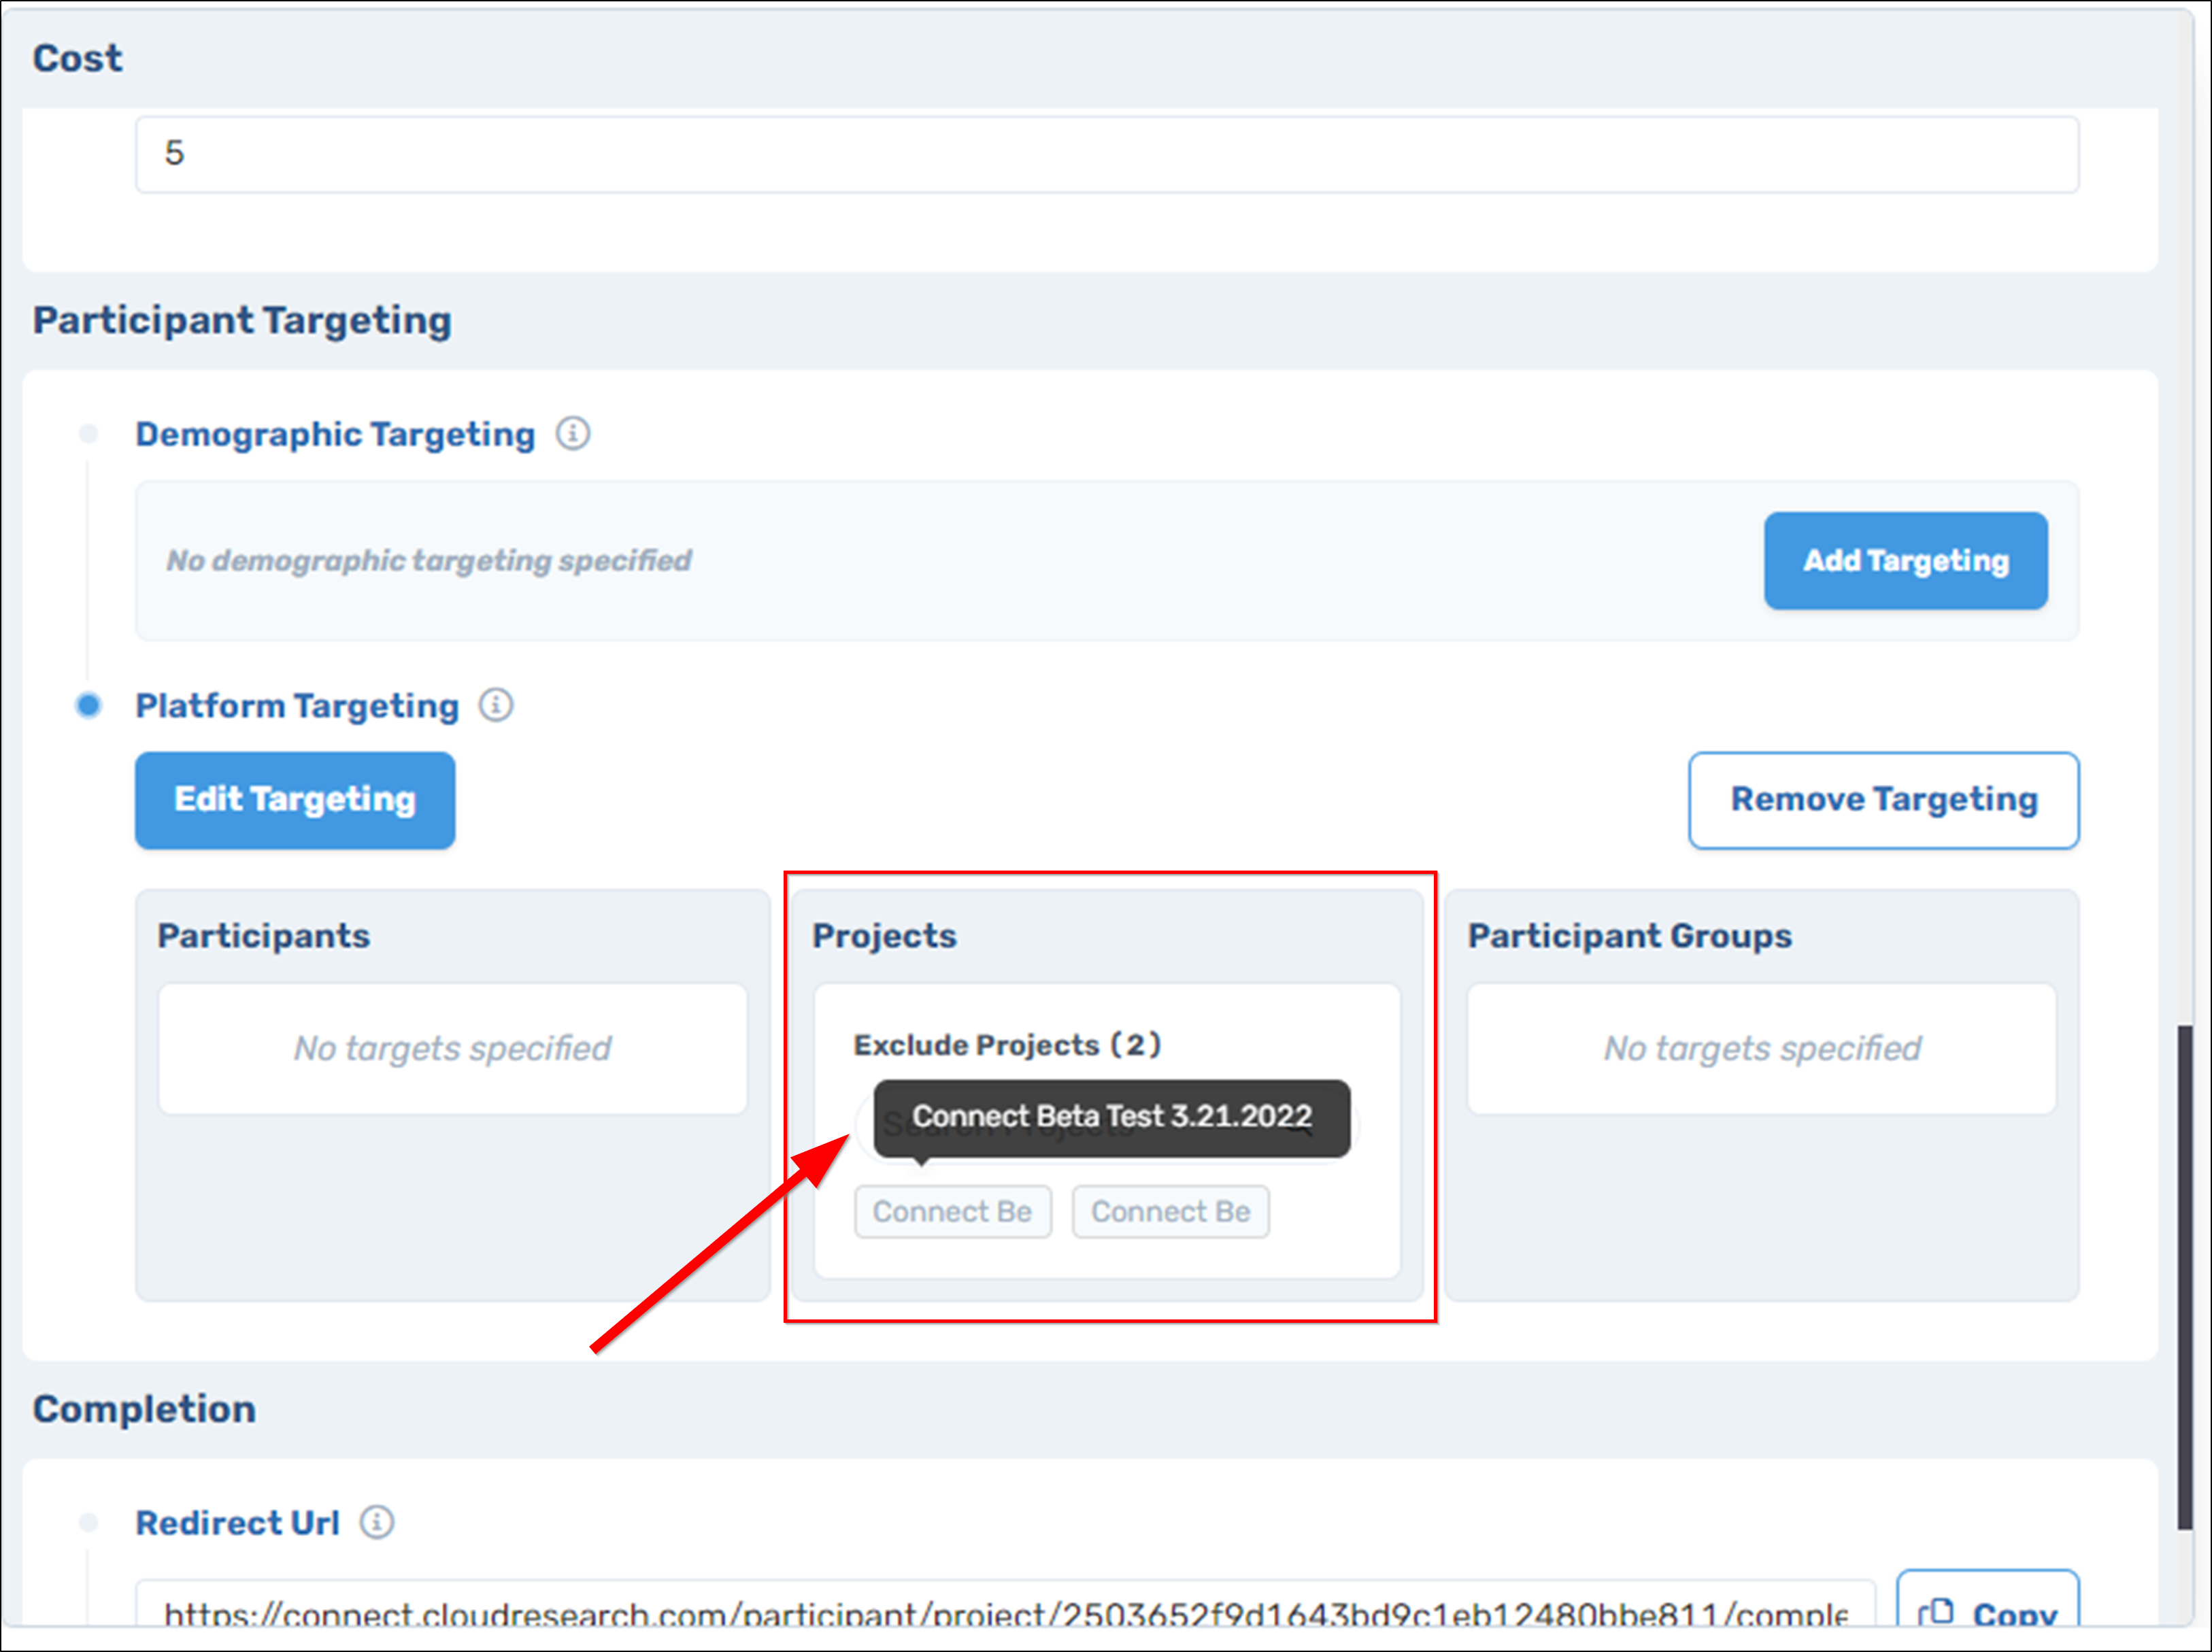Screen dimensions: 2212x1652
Task: Select the Demographic Targeting step heading
Action: tap(335, 434)
